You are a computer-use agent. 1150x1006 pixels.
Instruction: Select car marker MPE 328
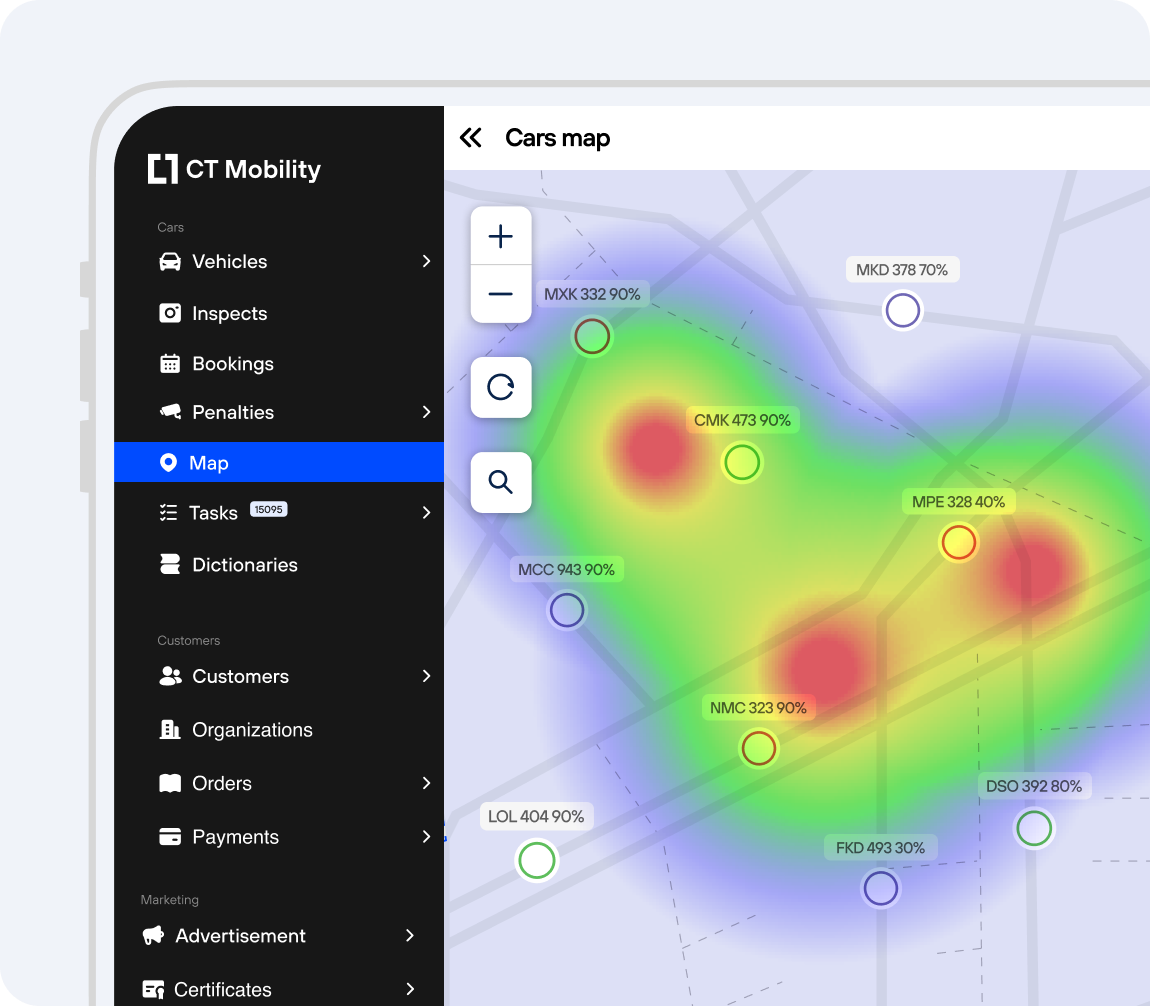tap(959, 543)
